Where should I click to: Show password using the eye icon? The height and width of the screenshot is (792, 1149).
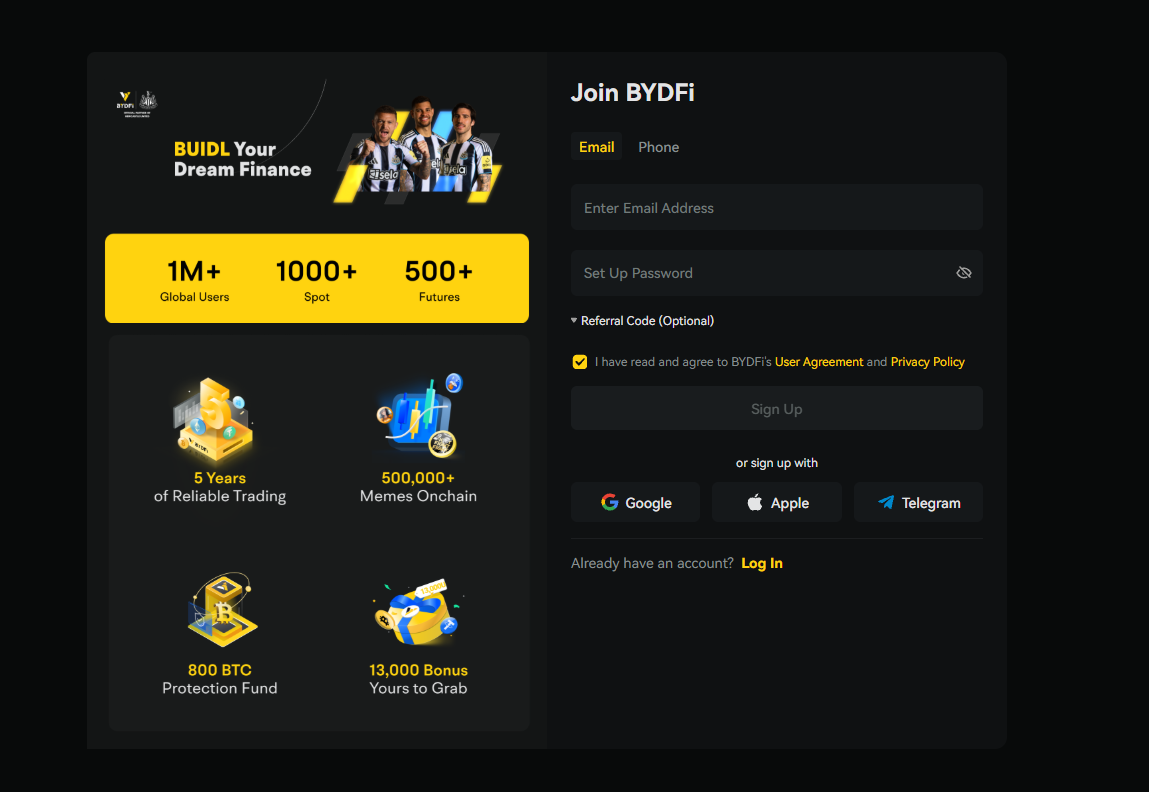pyautogui.click(x=963, y=273)
